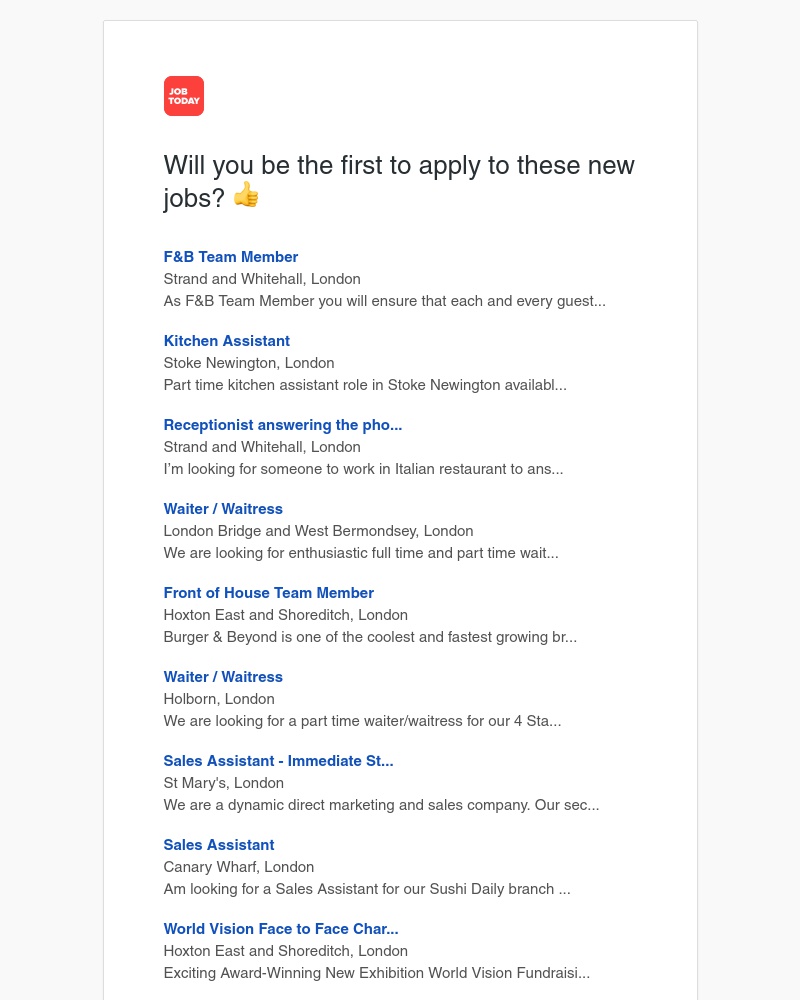Select Front of House Team Member link
This screenshot has width=800, height=1000.
click(269, 593)
